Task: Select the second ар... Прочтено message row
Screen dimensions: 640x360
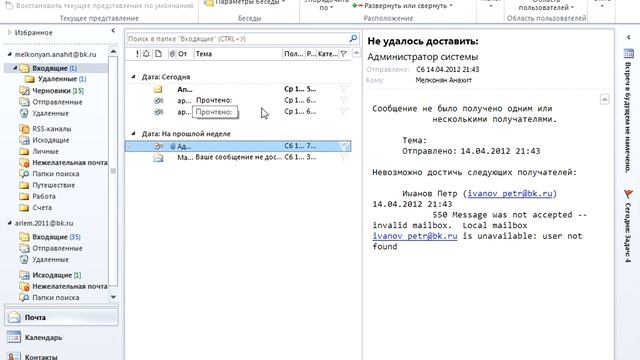Action: tap(238, 111)
